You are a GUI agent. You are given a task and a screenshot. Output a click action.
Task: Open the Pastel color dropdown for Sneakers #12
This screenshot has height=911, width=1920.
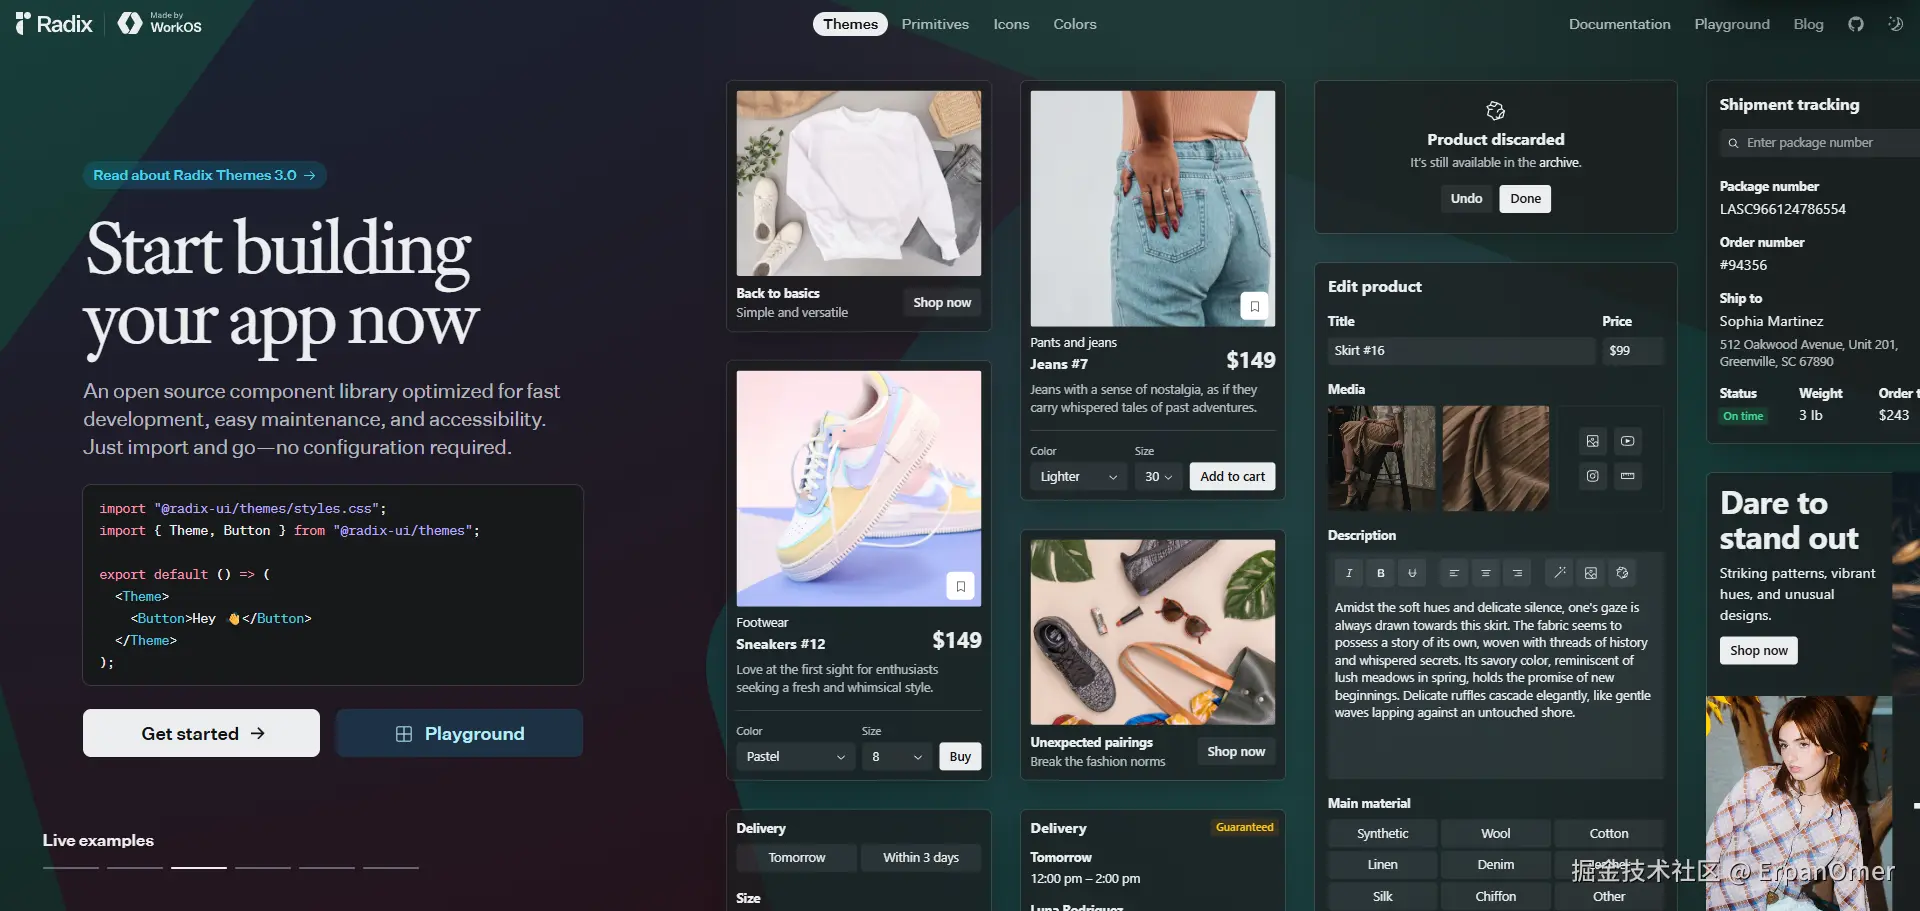click(795, 757)
